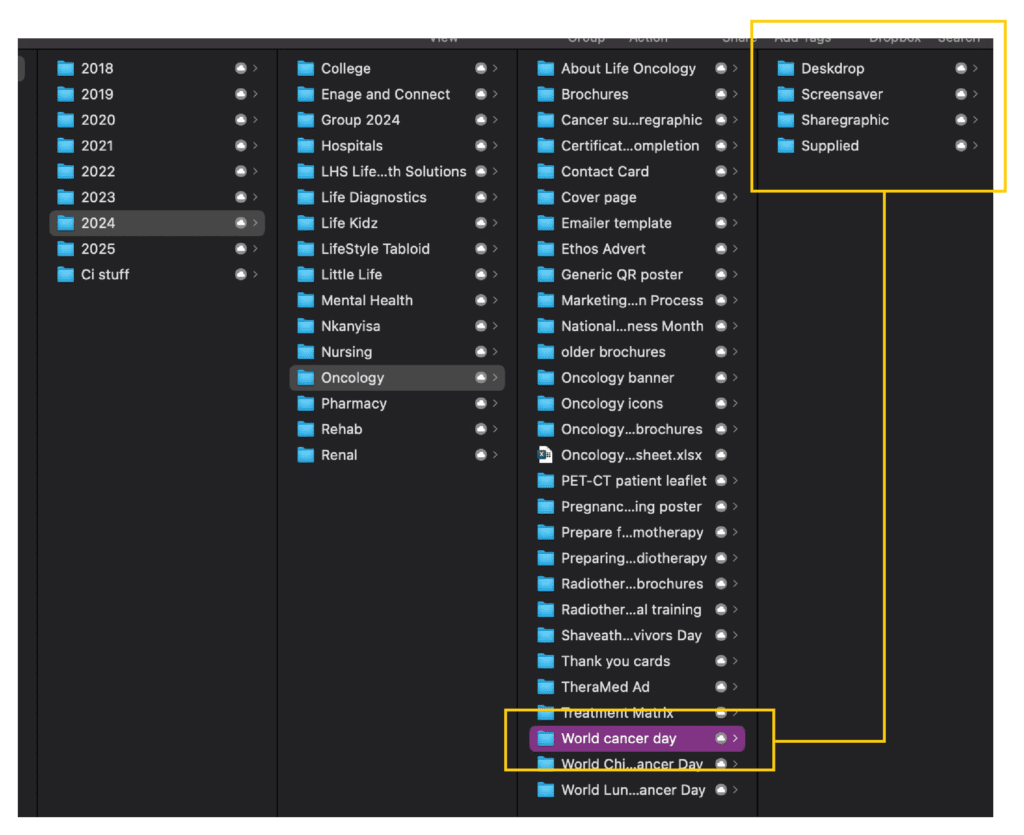Open the Hospitals folder
Screen dimensions: 1024x835
[x=351, y=146]
